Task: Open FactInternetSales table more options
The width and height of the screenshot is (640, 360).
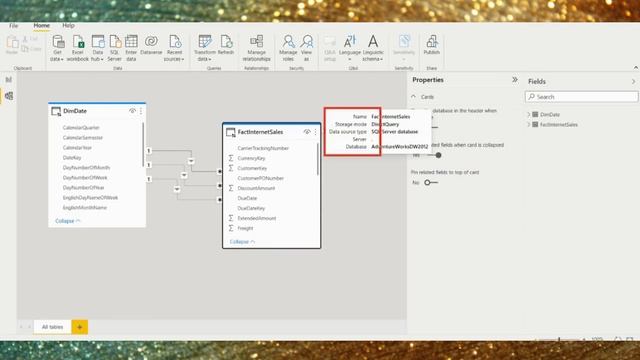Action: point(316,132)
